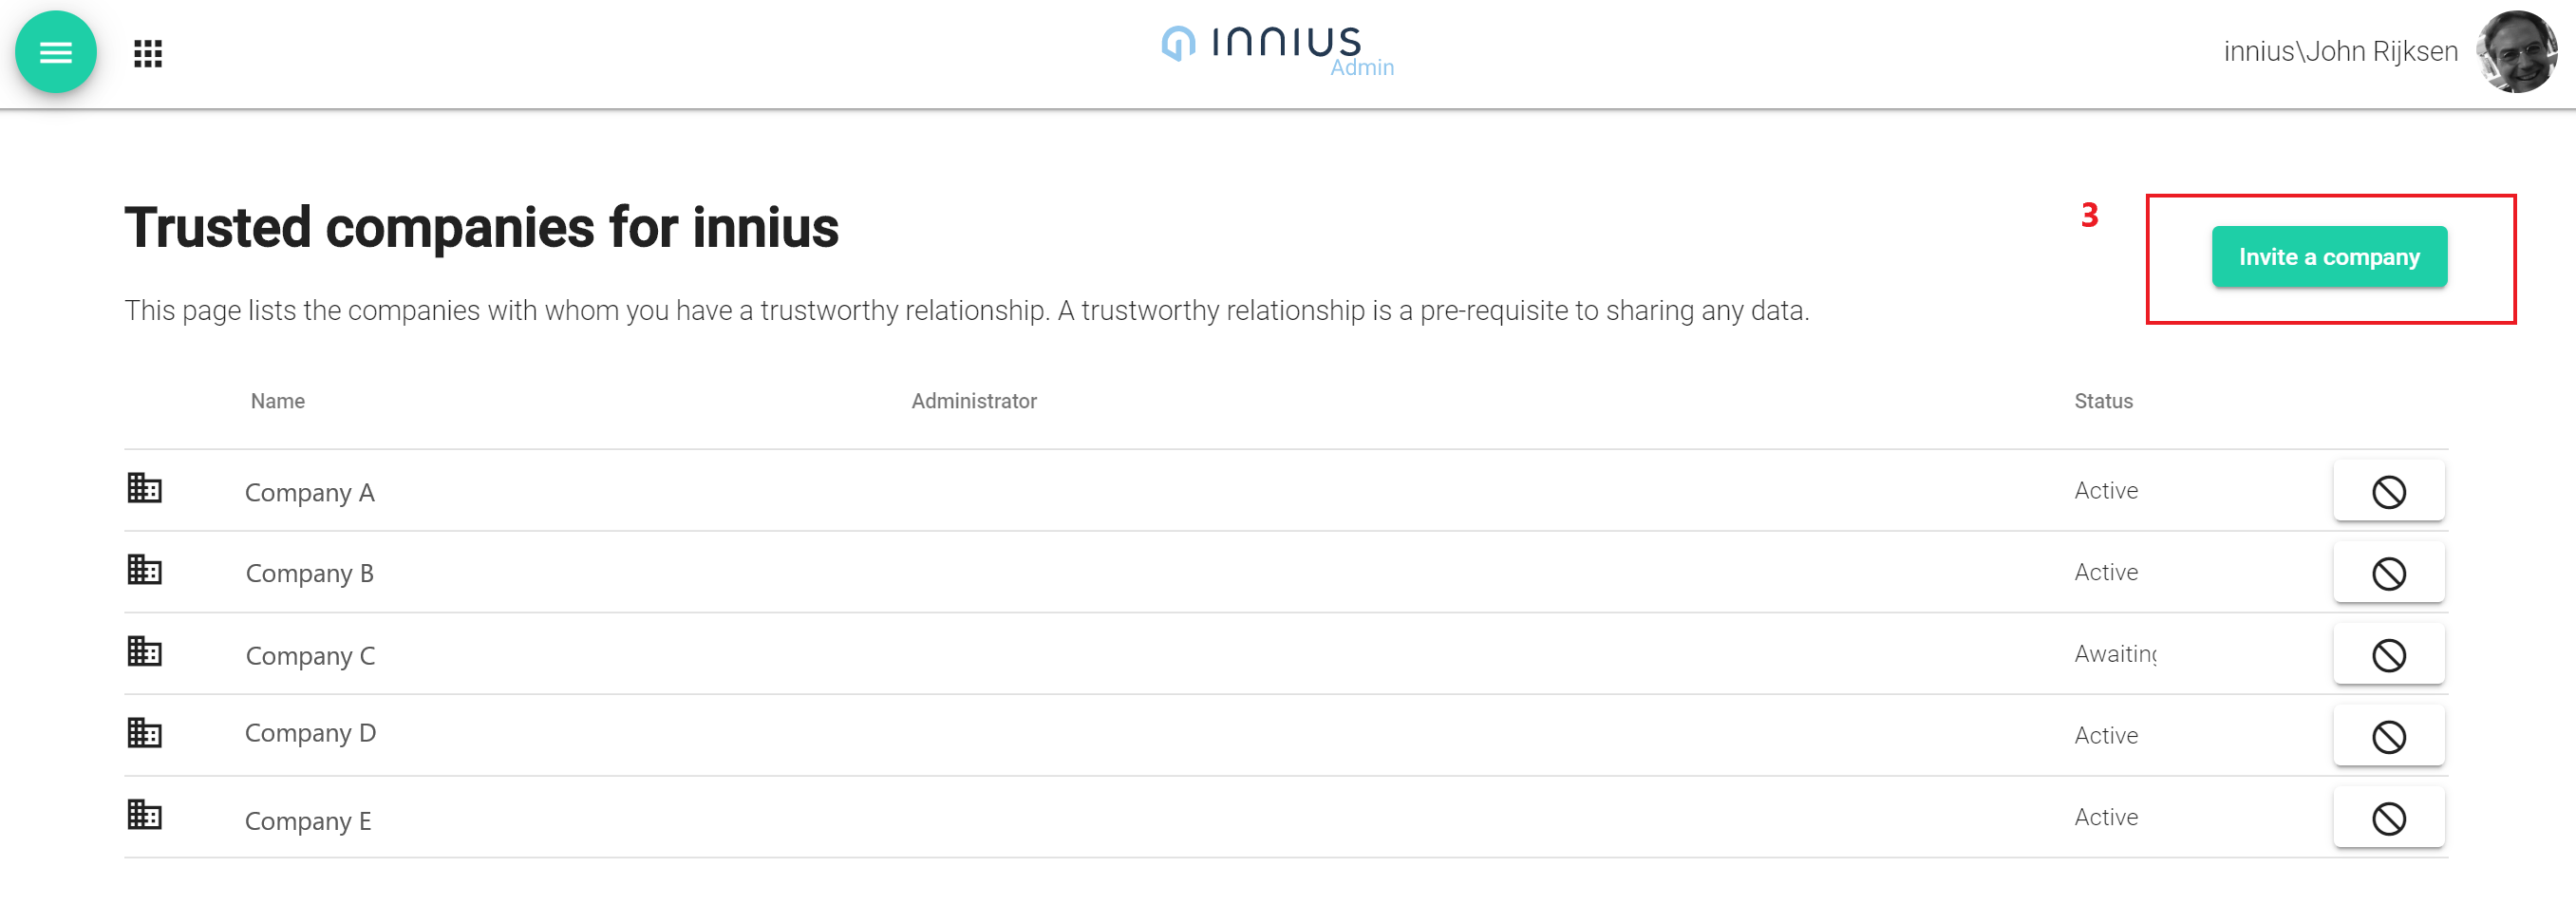Screen dimensions: 2576x904
Task: Sort by Name column header
Action: pyautogui.click(x=277, y=401)
